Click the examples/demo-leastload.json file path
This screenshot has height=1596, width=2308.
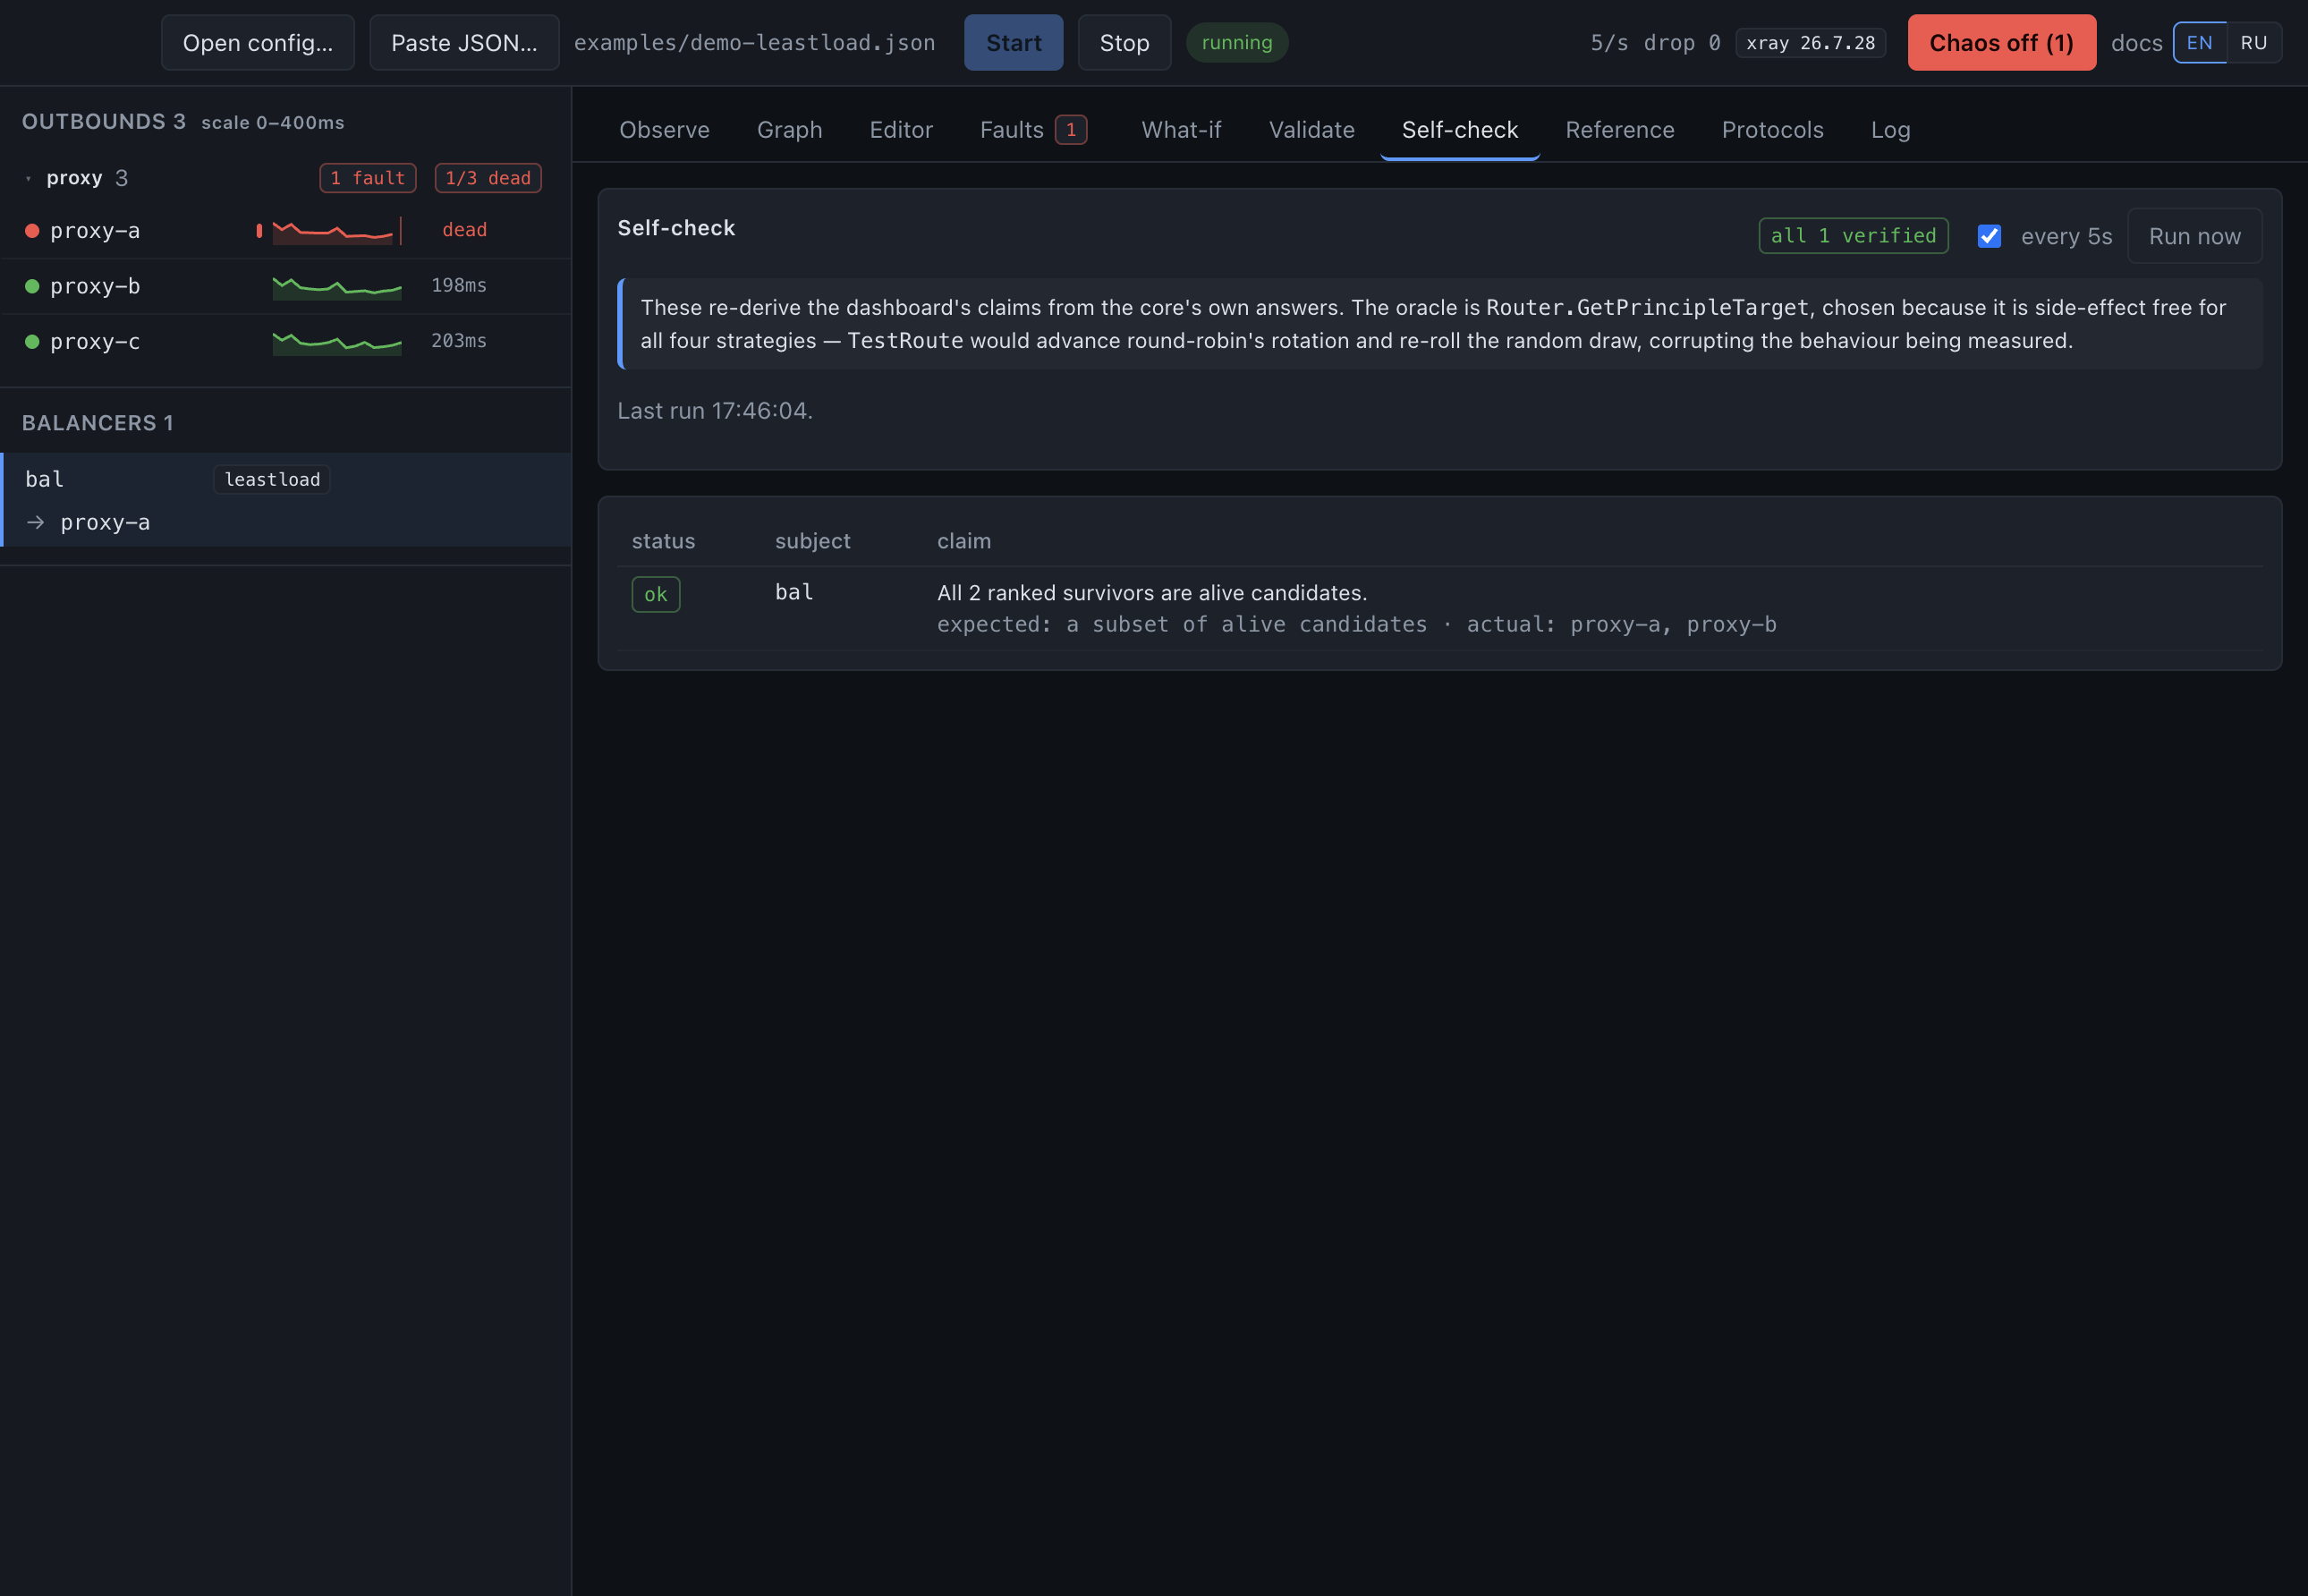(x=754, y=43)
